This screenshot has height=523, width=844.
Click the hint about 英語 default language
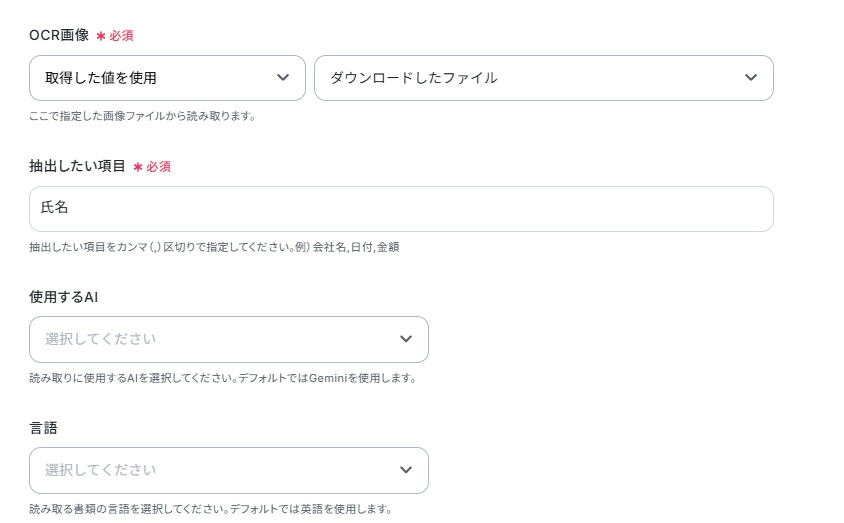(x=210, y=509)
